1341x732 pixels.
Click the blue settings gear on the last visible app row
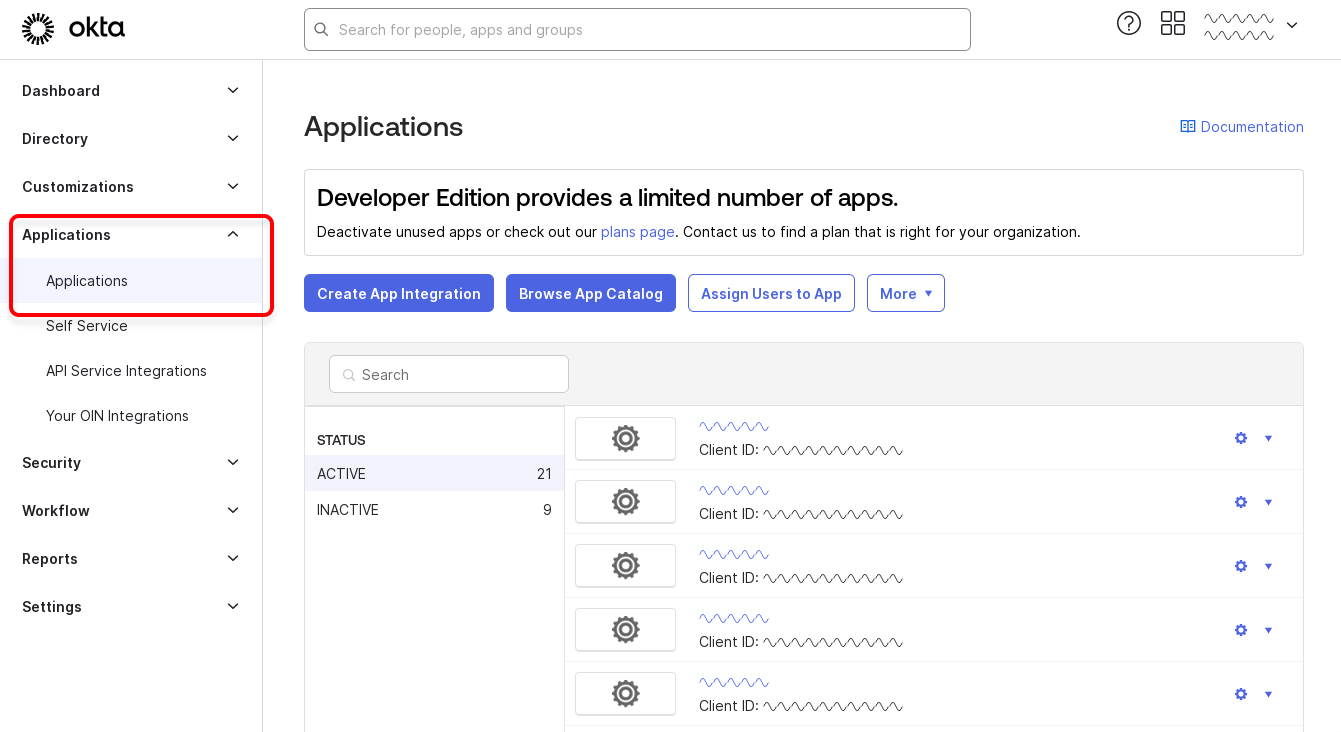click(1240, 694)
